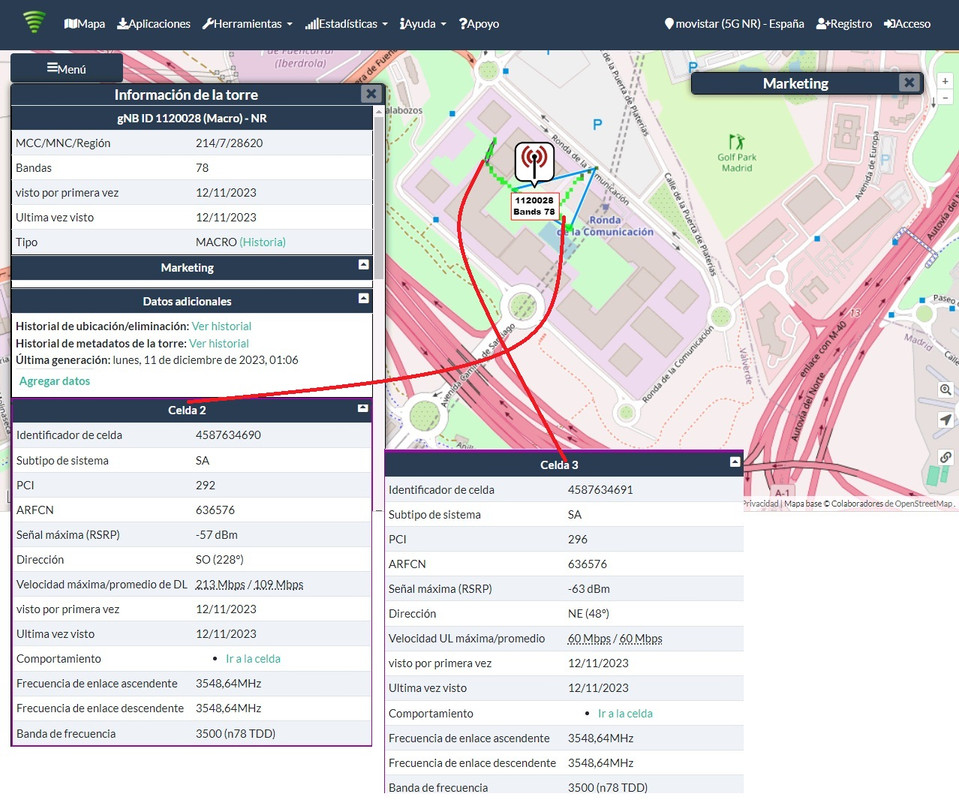This screenshot has width=959, height=800.
Task: Click the MCC/MNC/Región value 214/7/28620
Action: [x=229, y=143]
